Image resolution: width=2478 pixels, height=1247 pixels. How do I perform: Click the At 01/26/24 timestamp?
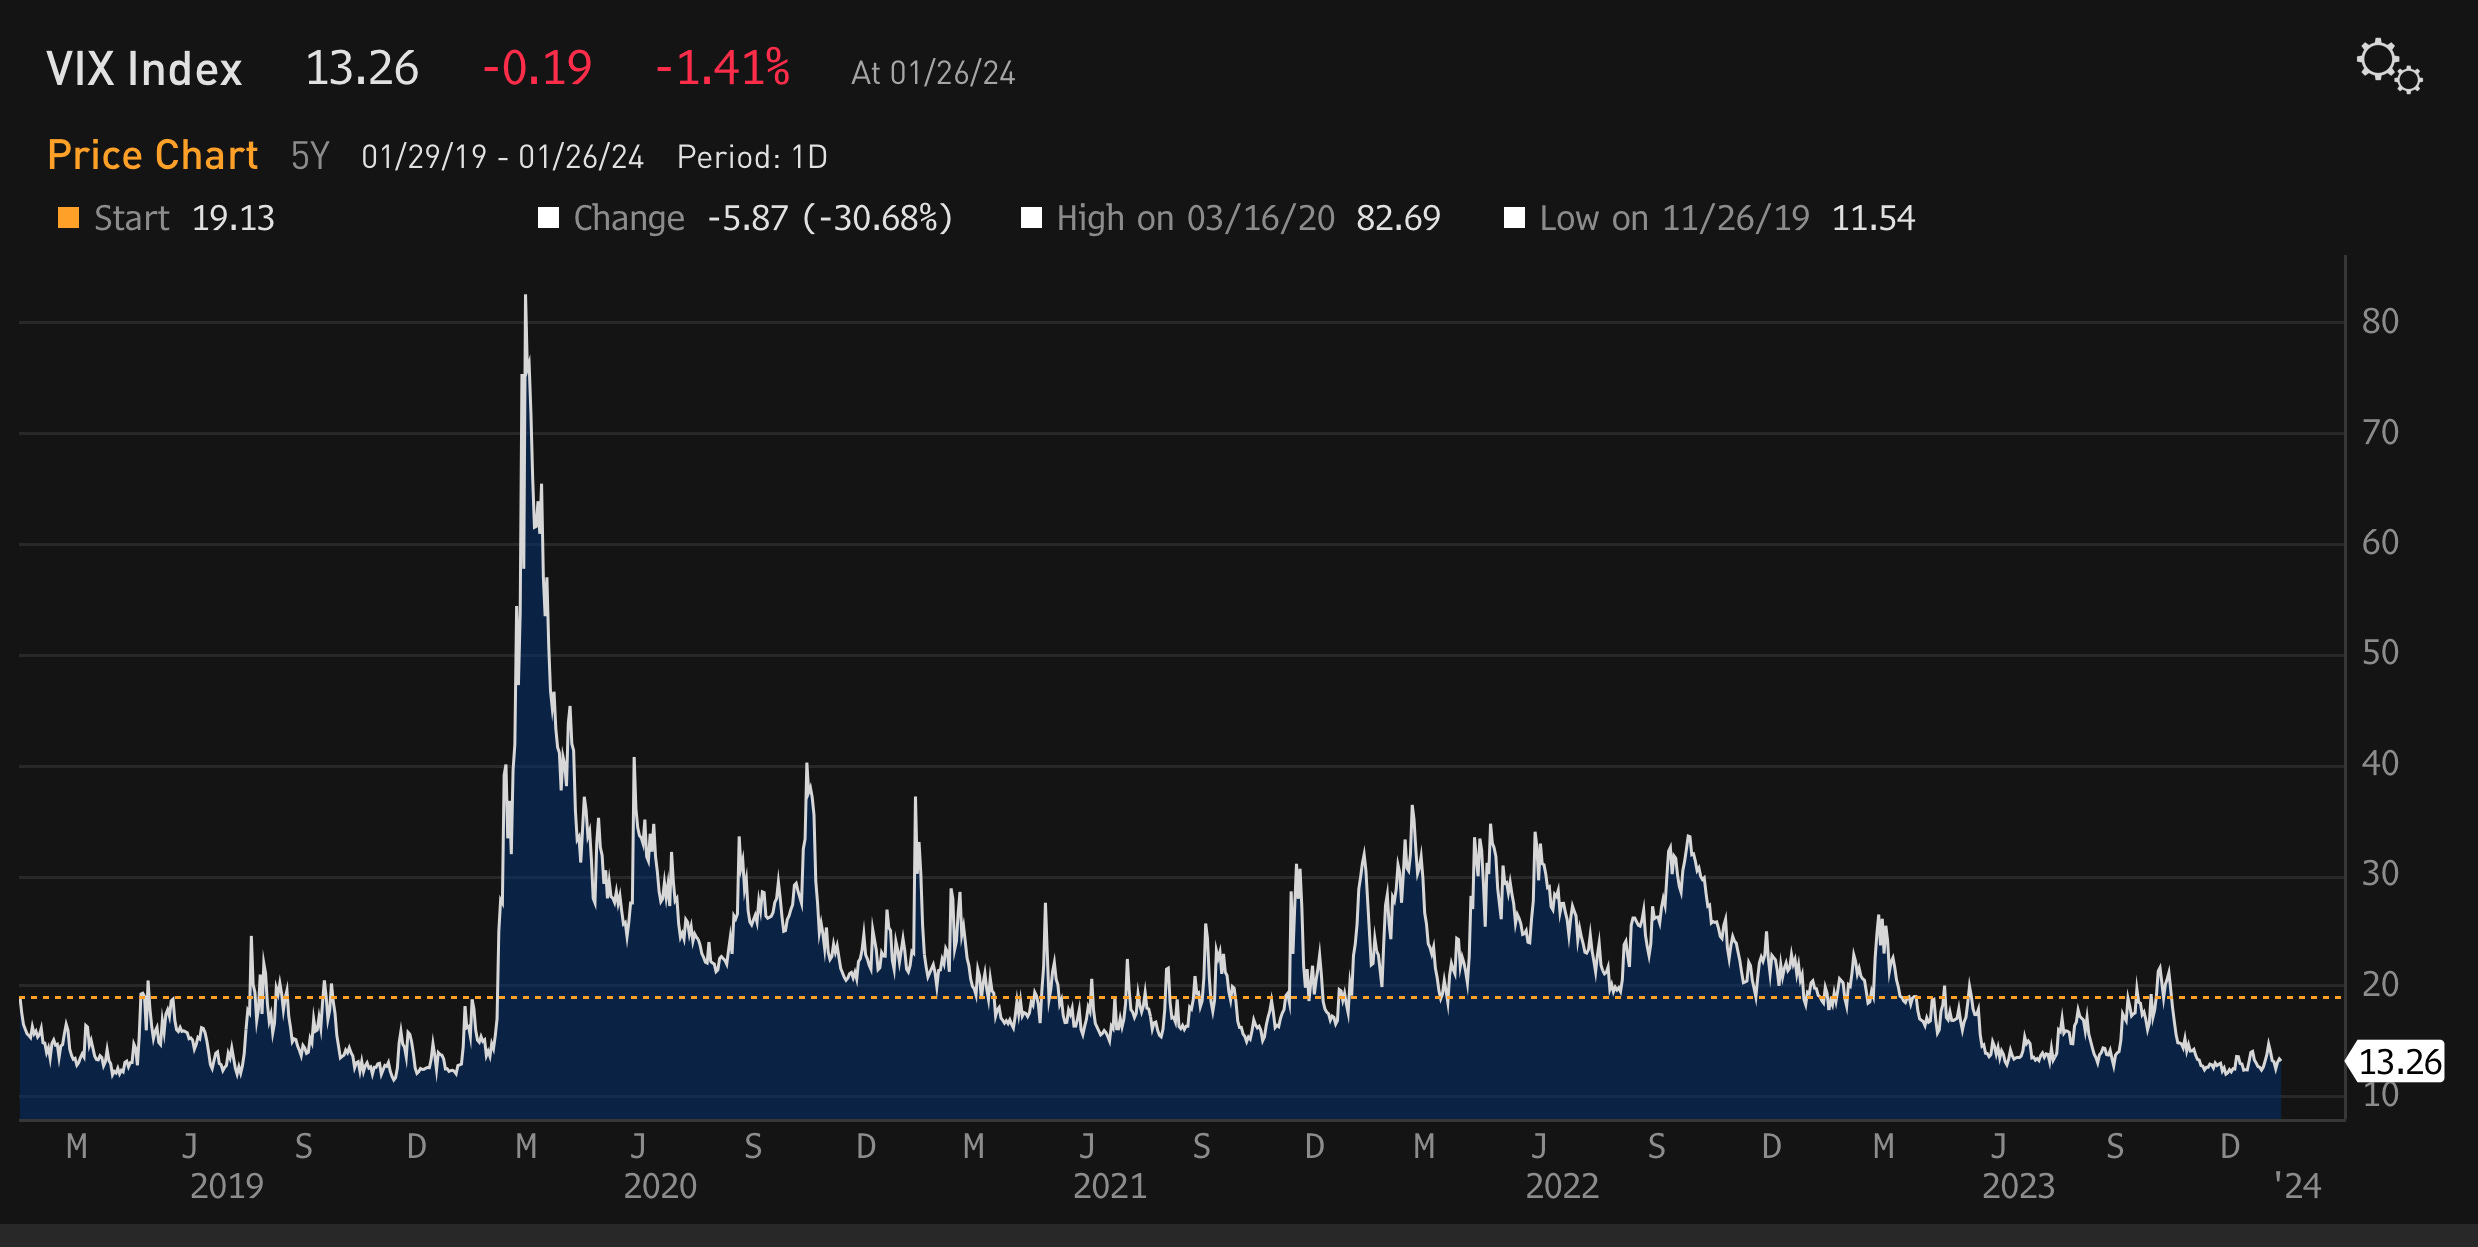click(933, 73)
